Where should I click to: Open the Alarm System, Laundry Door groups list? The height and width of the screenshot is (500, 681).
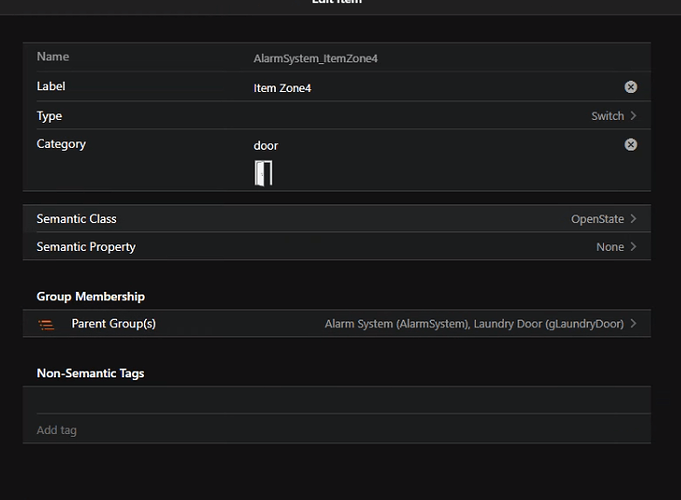click(474, 324)
